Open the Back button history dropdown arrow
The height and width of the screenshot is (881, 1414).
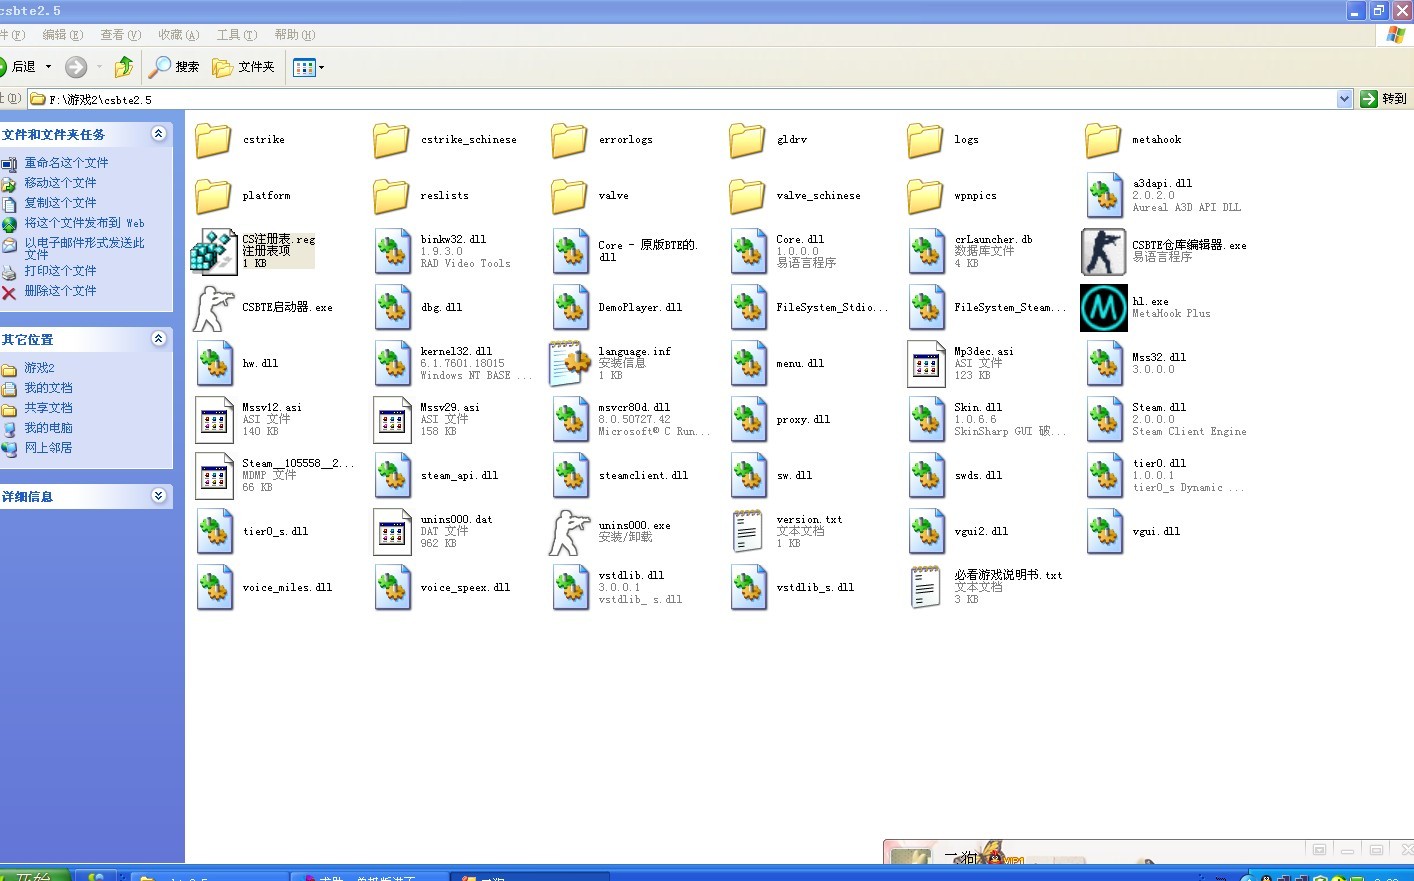tap(48, 67)
